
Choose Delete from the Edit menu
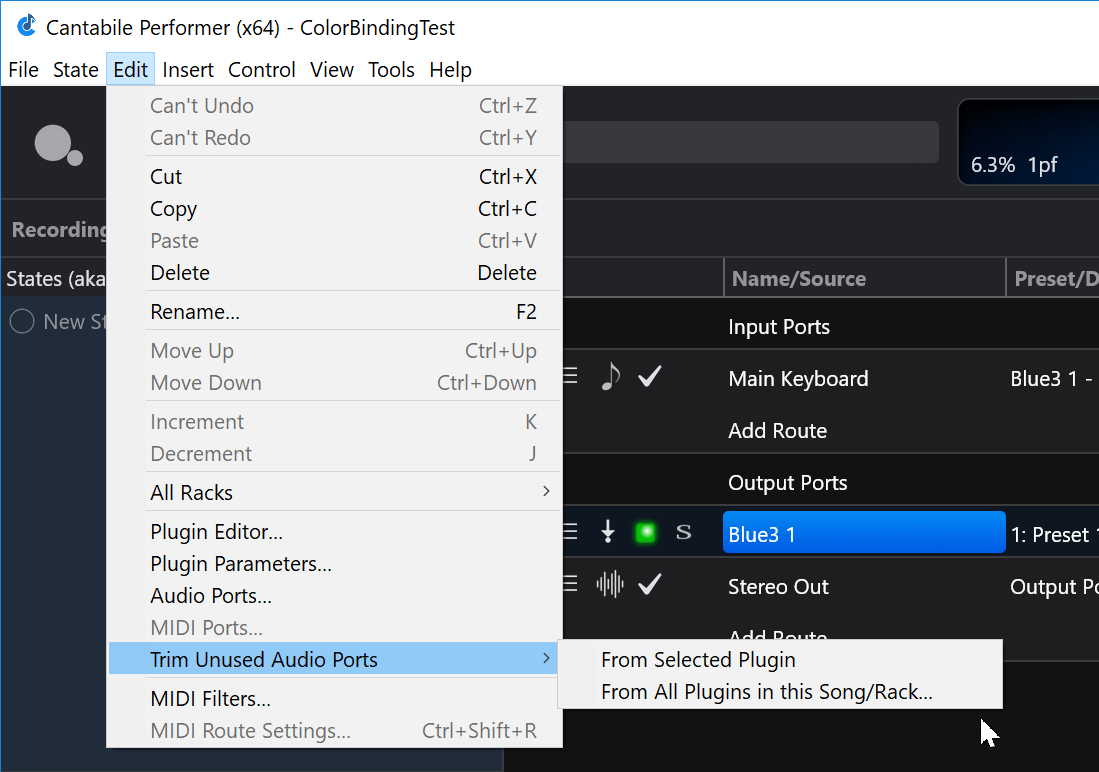point(335,273)
